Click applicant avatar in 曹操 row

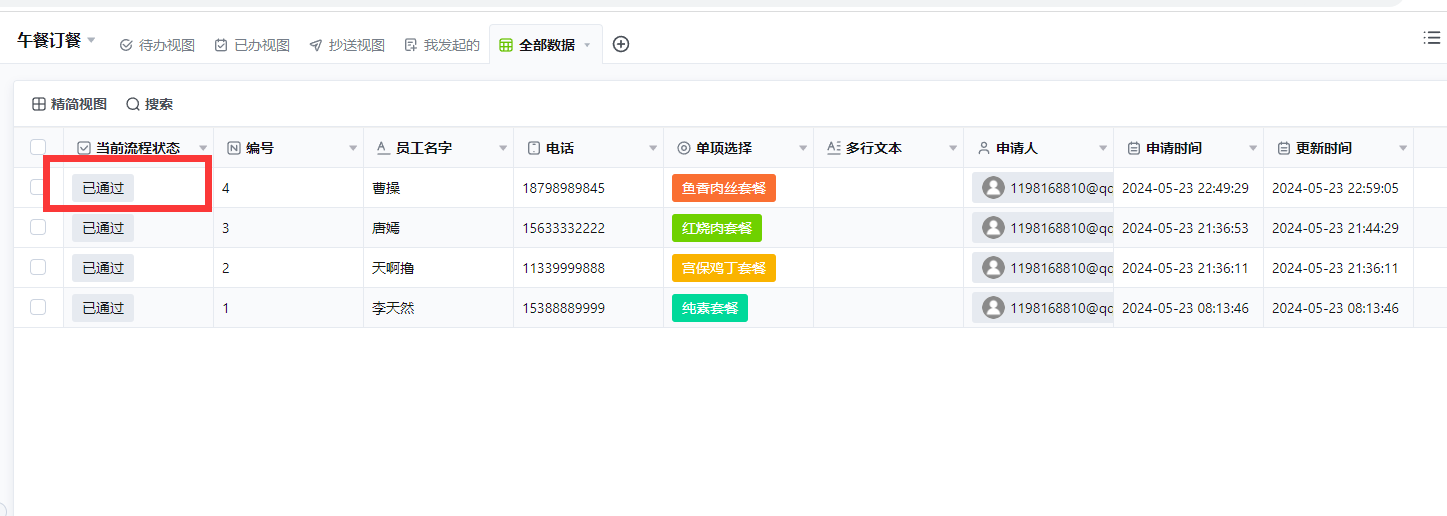click(x=993, y=188)
